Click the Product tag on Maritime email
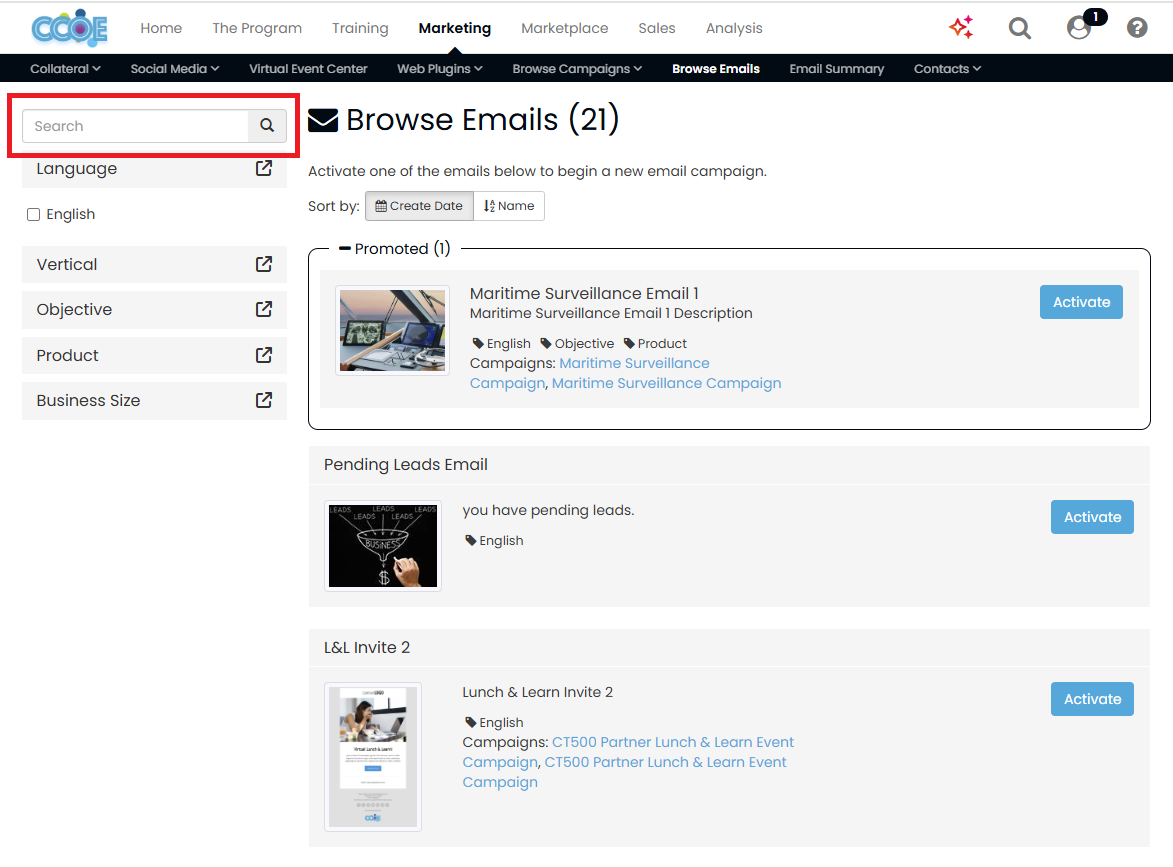1173x867 pixels. tap(655, 343)
